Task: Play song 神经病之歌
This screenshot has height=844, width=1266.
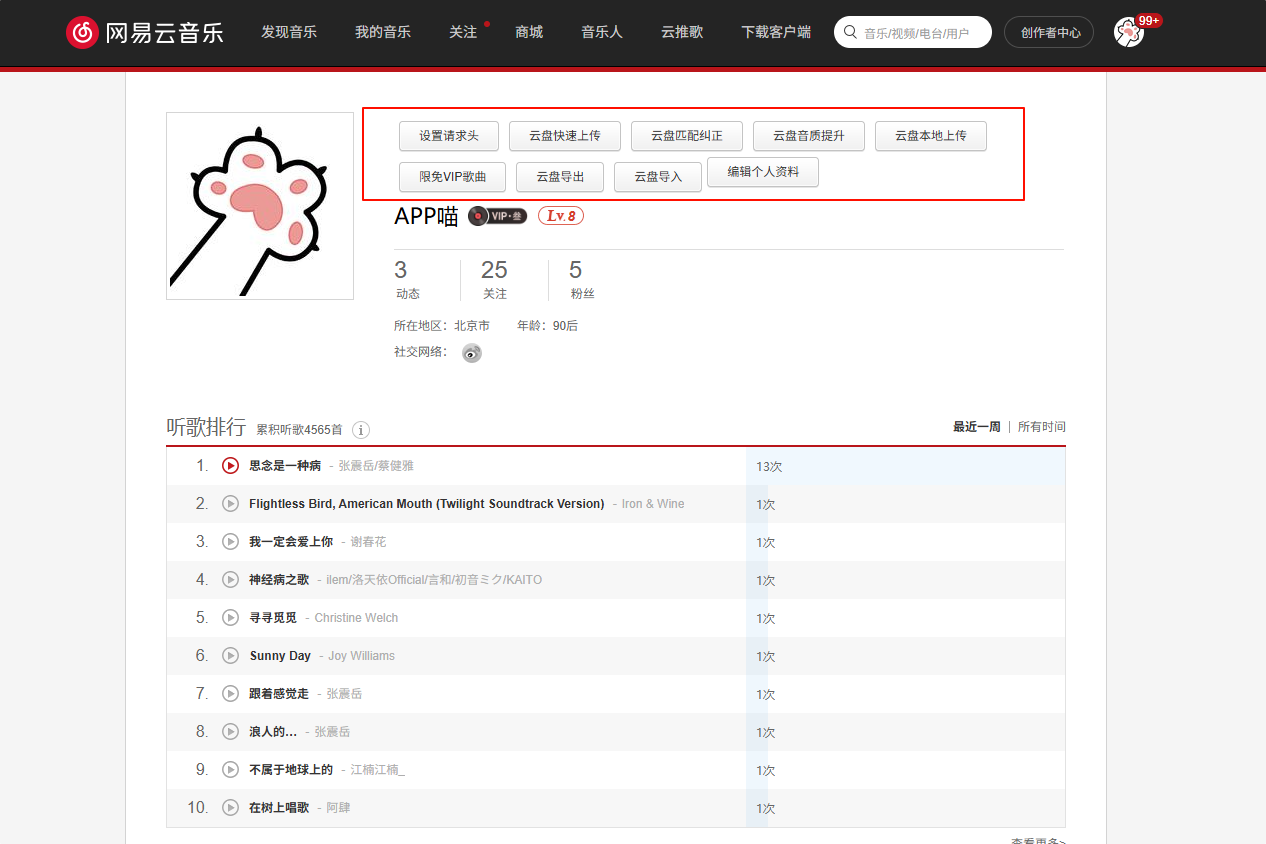Action: [230, 579]
